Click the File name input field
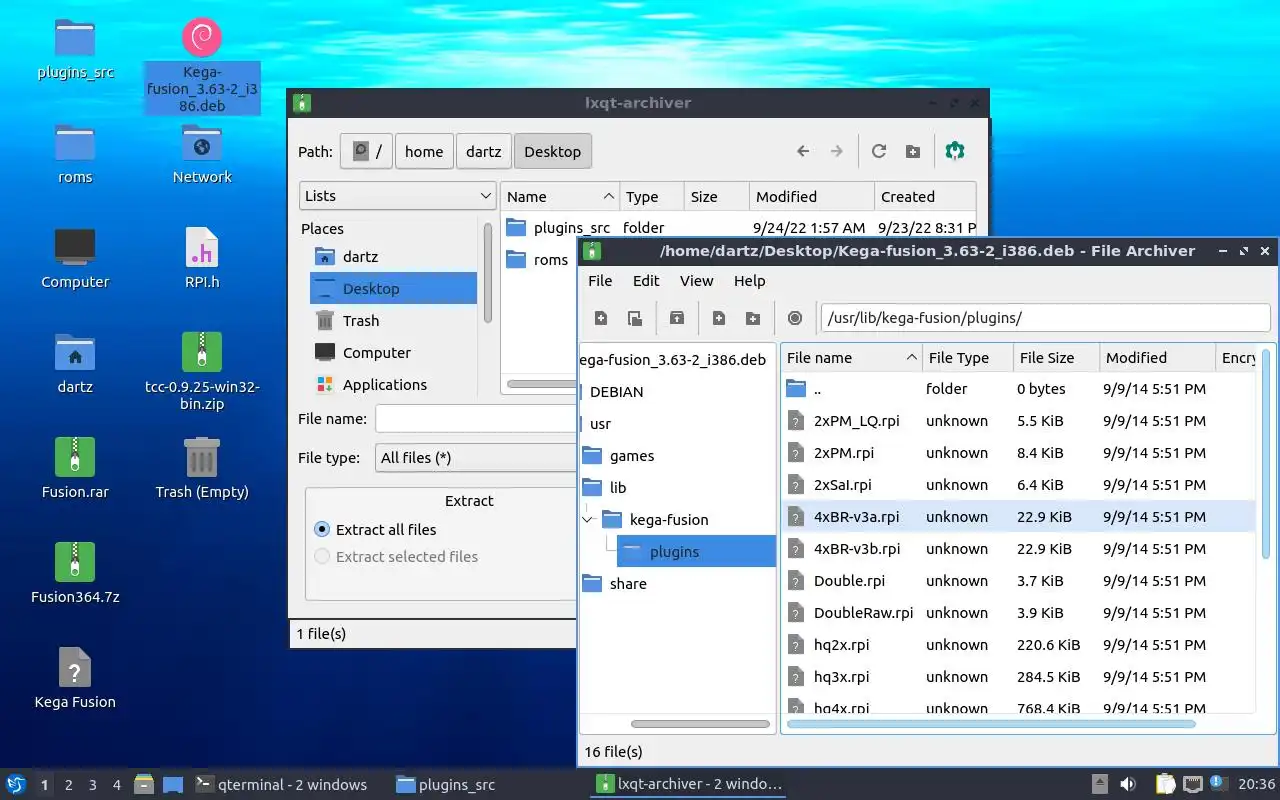Screen dimensions: 1280x800 (x=476, y=418)
